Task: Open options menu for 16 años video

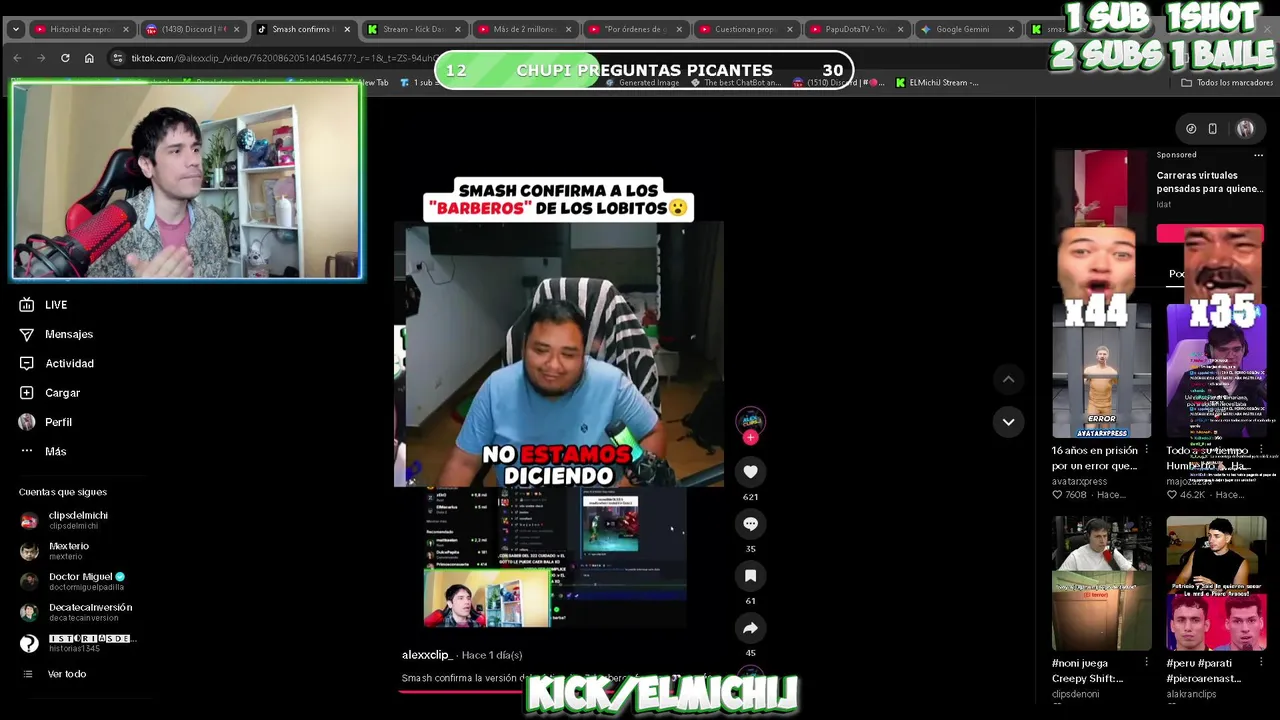Action: point(1146,450)
